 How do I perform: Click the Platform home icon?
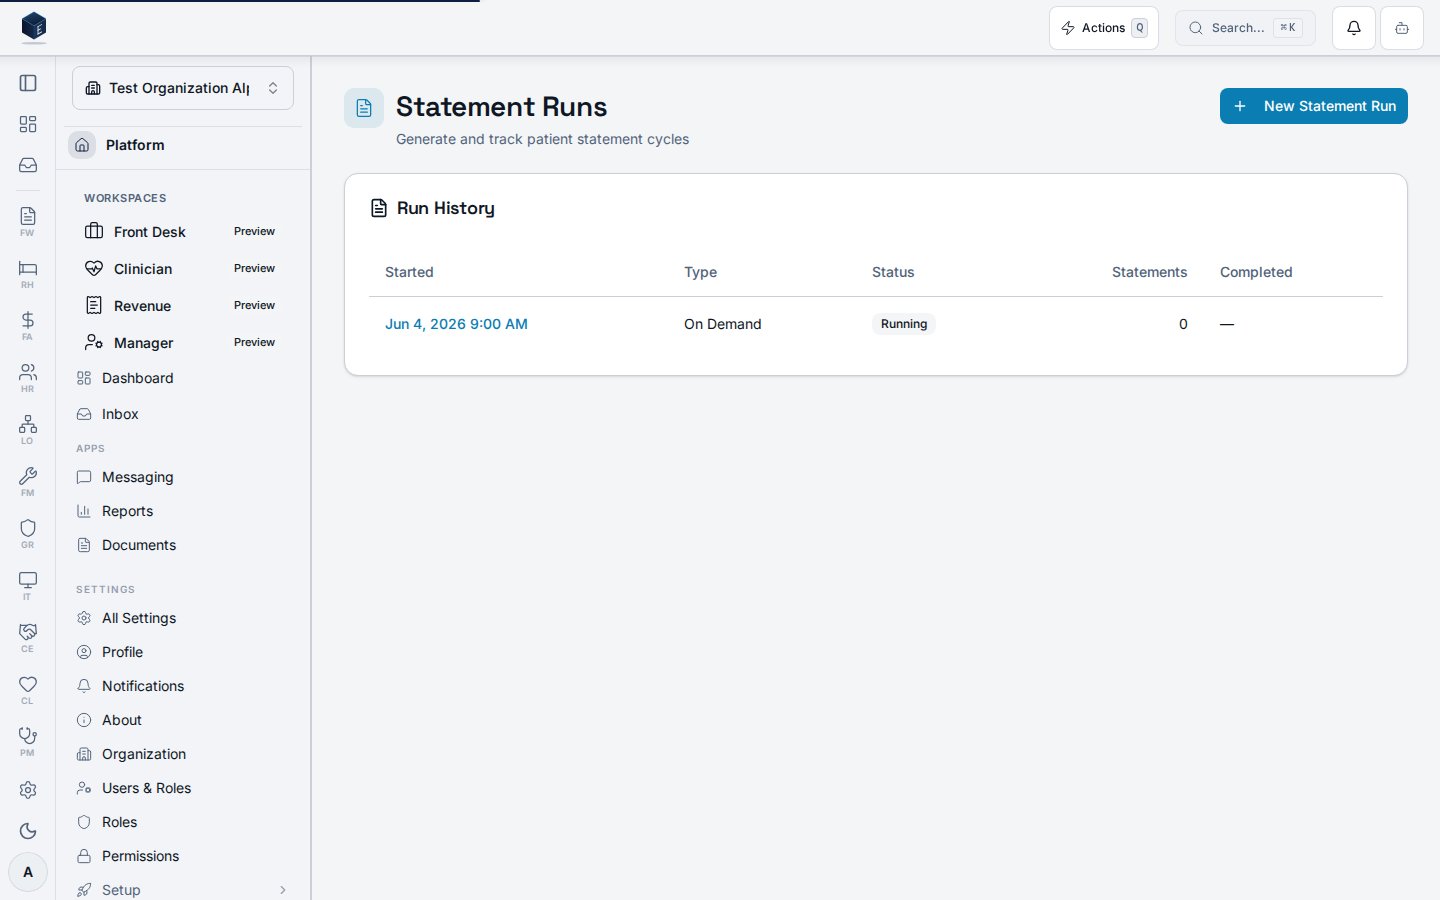82,145
